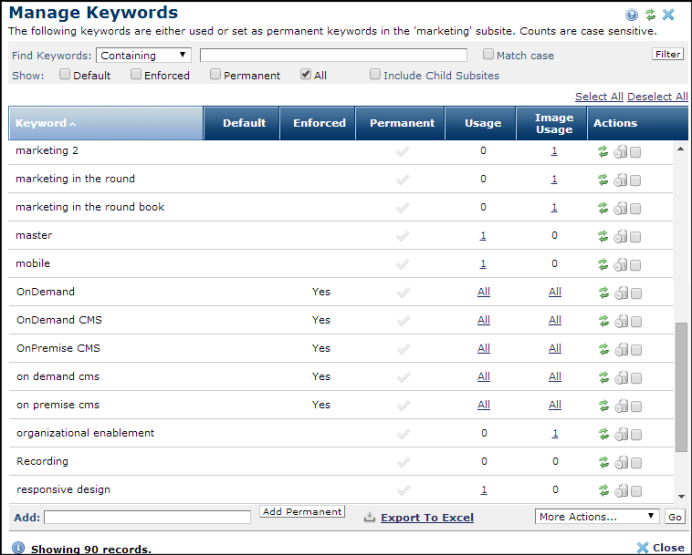Image resolution: width=692 pixels, height=555 pixels.
Task: Click the green refresh icon in the header
Action: click(x=650, y=15)
